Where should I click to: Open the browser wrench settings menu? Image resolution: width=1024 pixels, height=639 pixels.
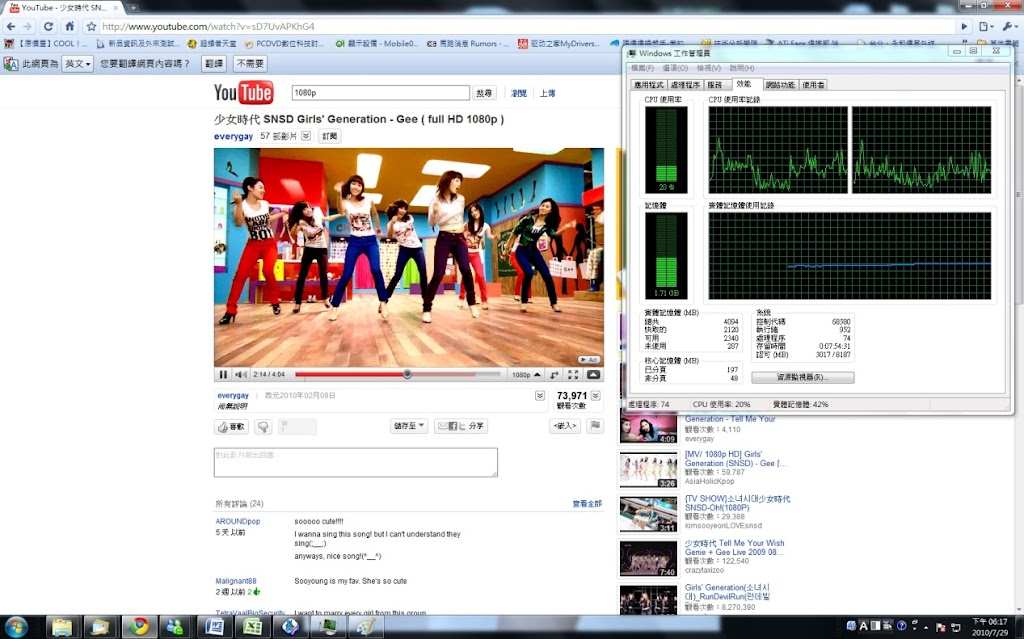(x=1009, y=27)
